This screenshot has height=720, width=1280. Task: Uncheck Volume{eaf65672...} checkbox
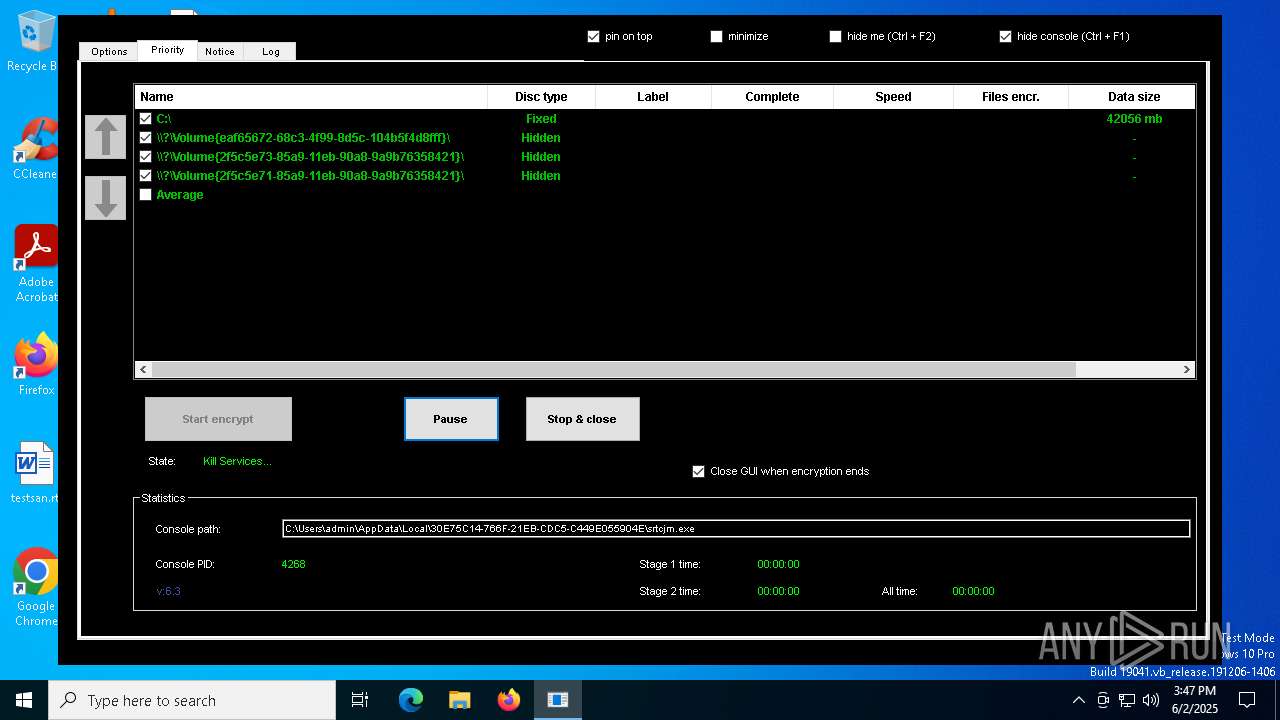(146, 138)
